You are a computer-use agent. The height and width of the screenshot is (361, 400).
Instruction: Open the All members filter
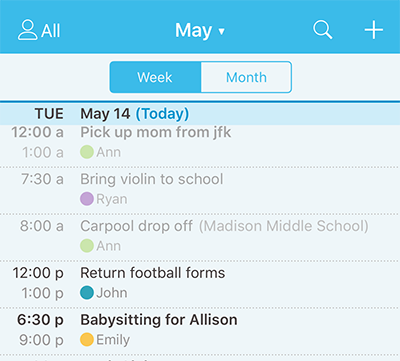pyautogui.click(x=39, y=30)
